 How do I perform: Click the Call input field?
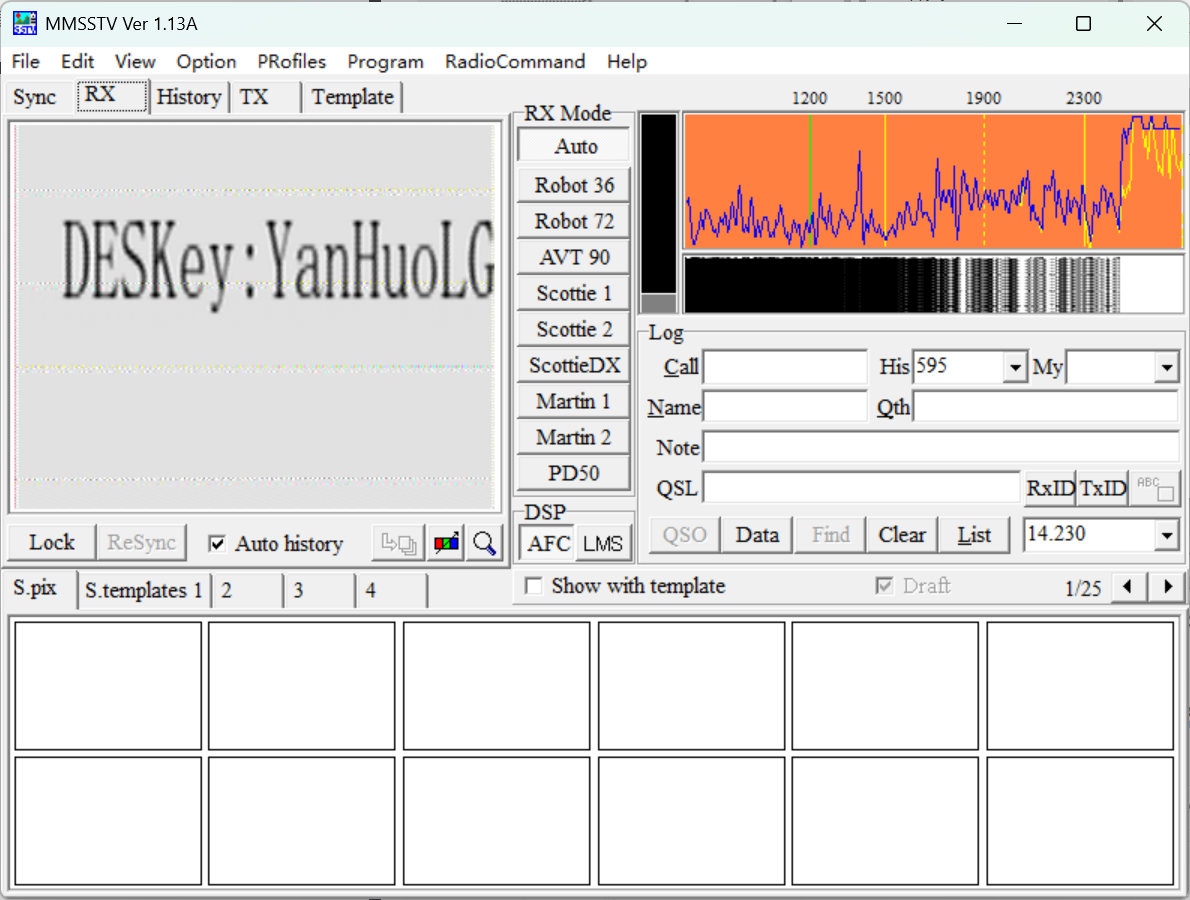pos(785,367)
